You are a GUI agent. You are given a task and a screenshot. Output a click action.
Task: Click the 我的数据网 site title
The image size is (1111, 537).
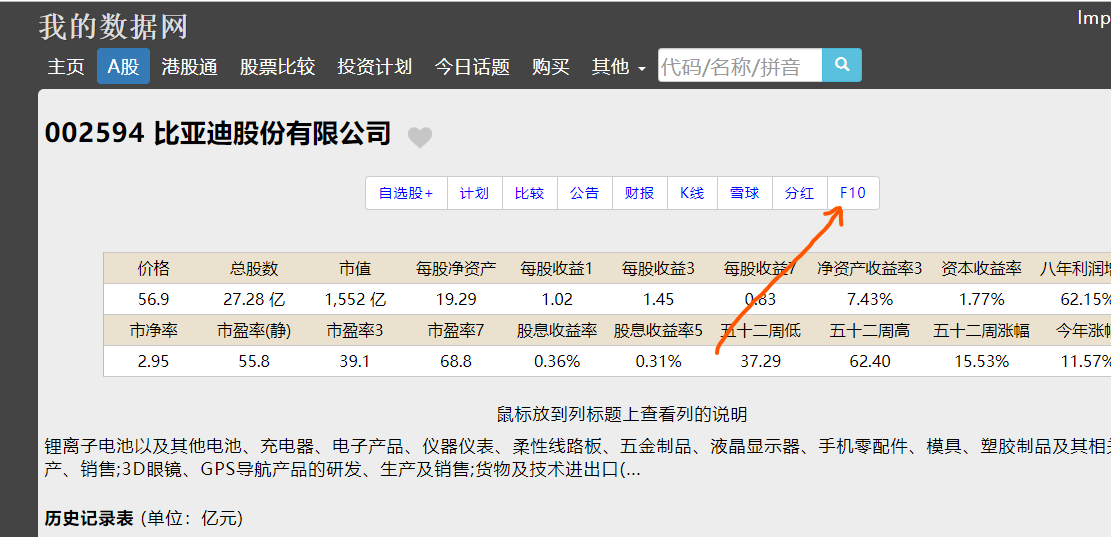pyautogui.click(x=113, y=27)
